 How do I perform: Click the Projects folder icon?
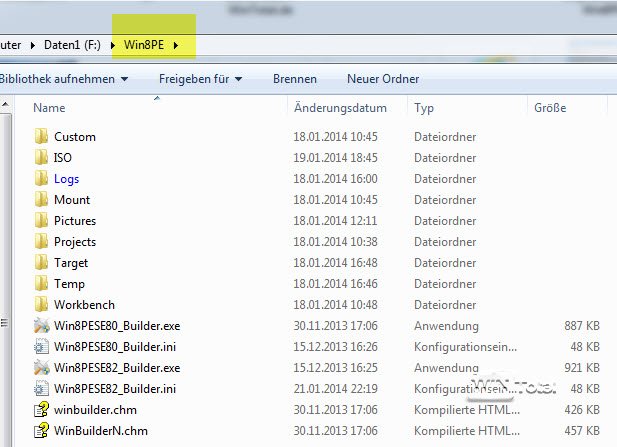coord(41,242)
